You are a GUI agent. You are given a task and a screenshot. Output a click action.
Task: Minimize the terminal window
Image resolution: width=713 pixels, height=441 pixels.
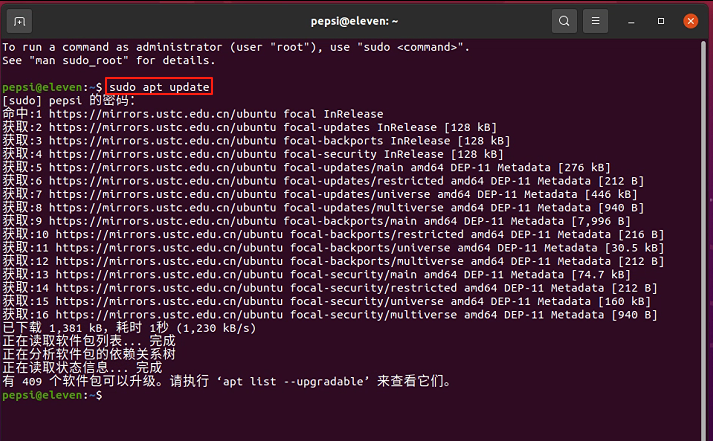tap(631, 21)
